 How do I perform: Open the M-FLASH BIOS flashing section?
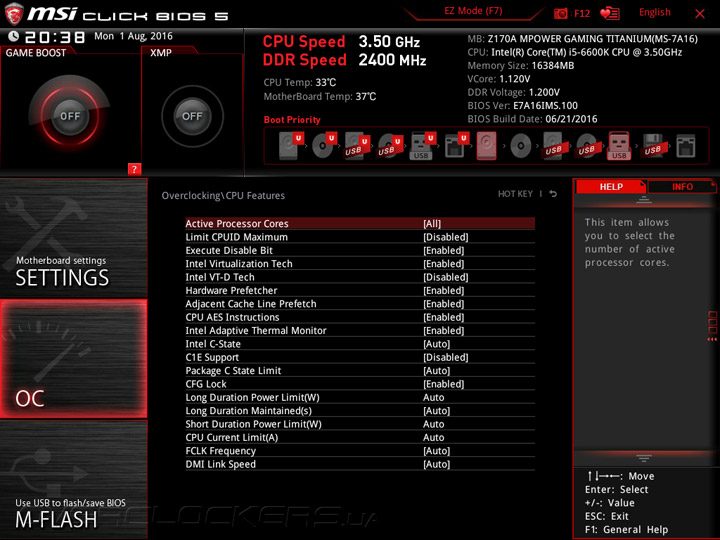tap(73, 480)
